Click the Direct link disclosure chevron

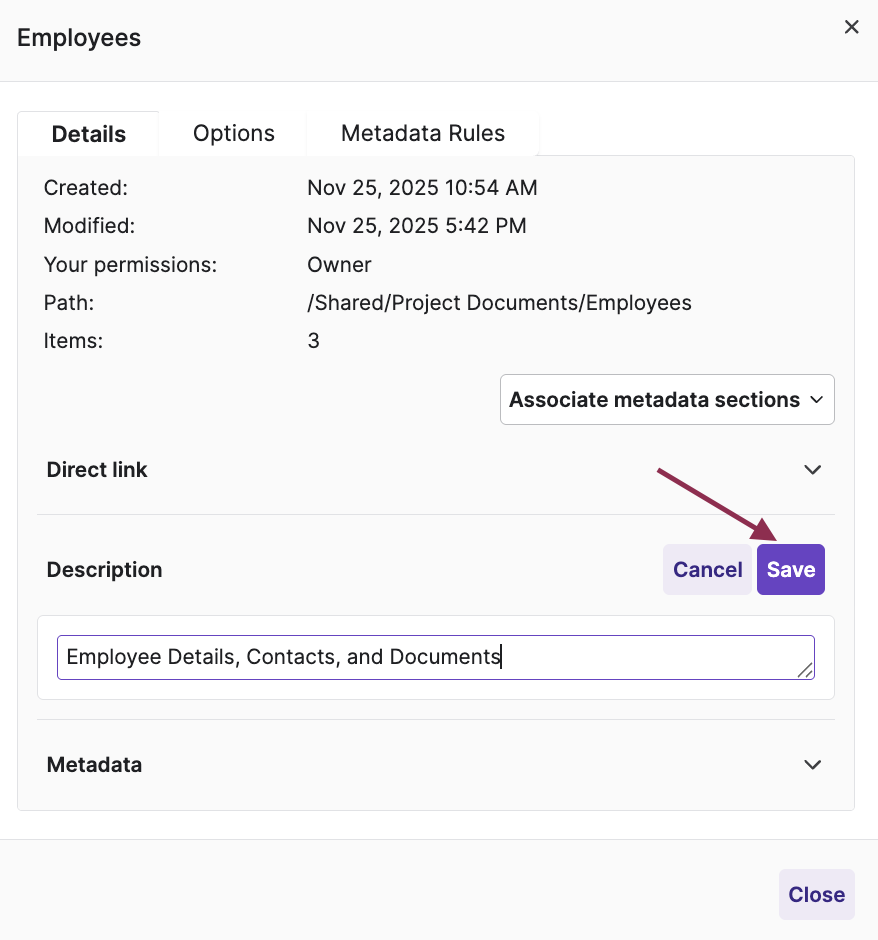coord(812,469)
